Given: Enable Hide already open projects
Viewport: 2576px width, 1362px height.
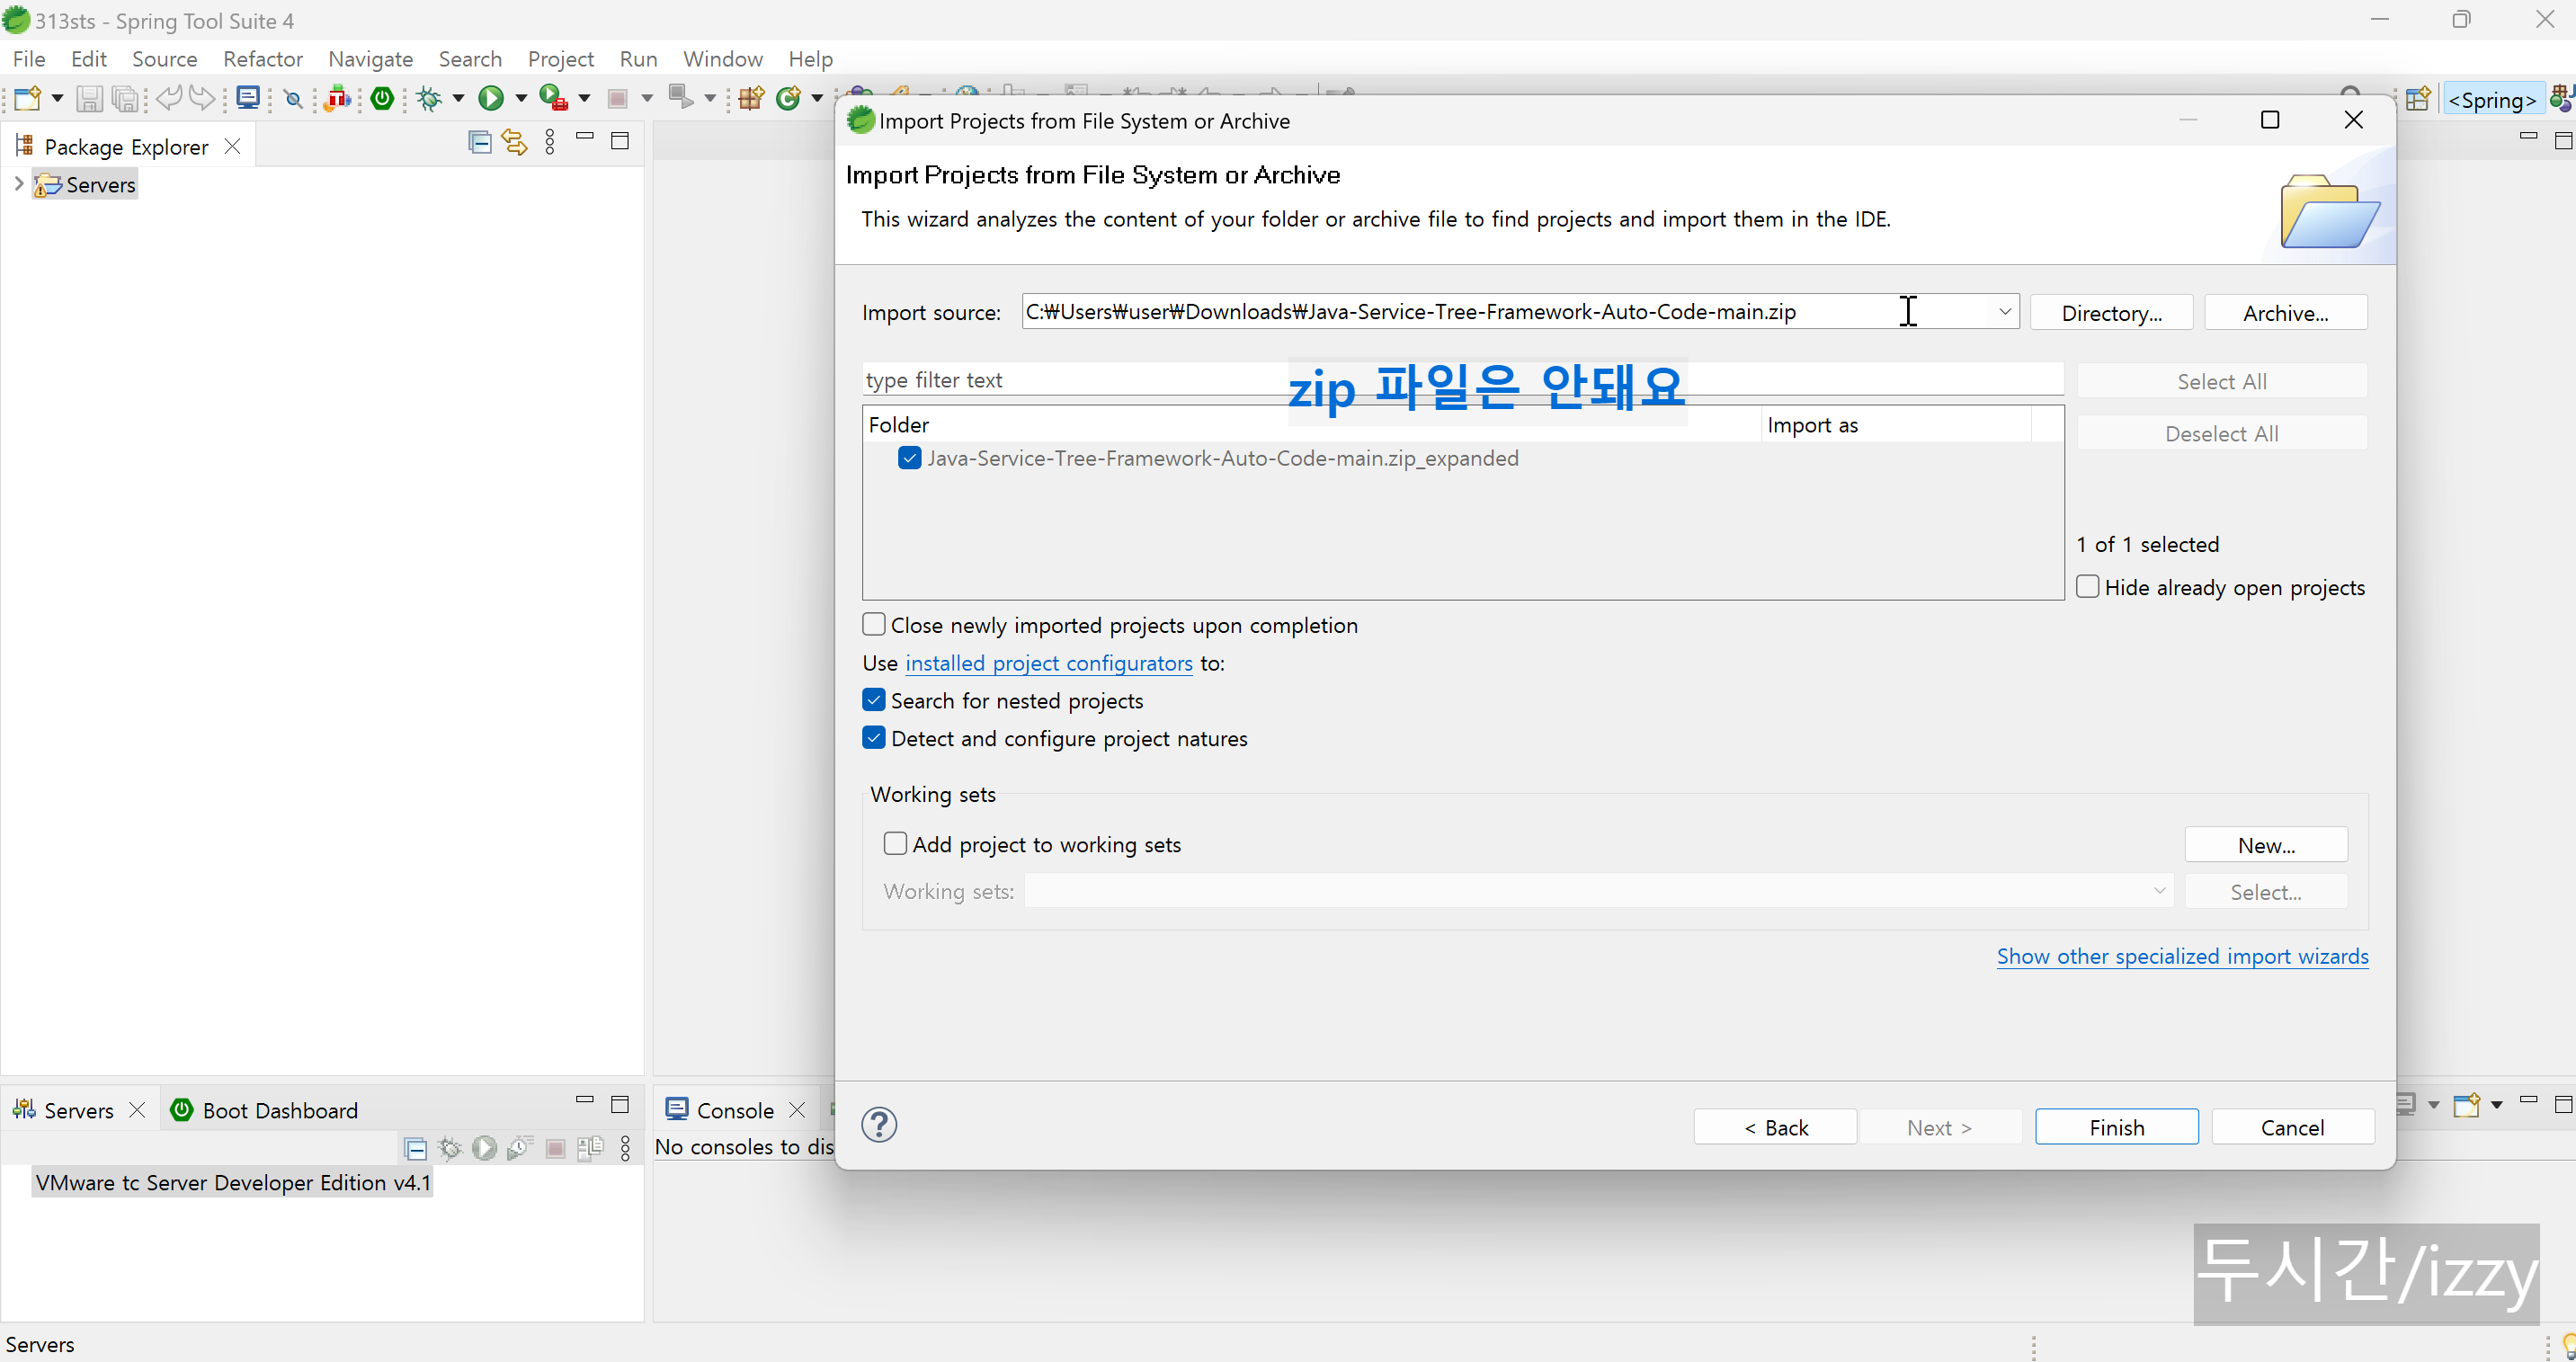Looking at the screenshot, I should tap(2087, 587).
